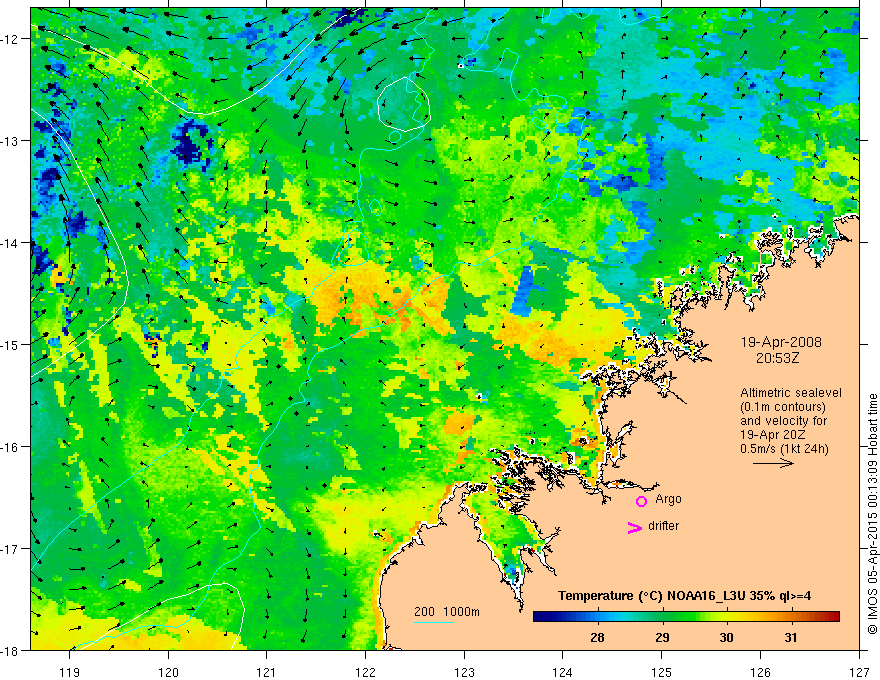Click longitude axis label 119
Viewport: 880px width, 680px height.
point(70,672)
